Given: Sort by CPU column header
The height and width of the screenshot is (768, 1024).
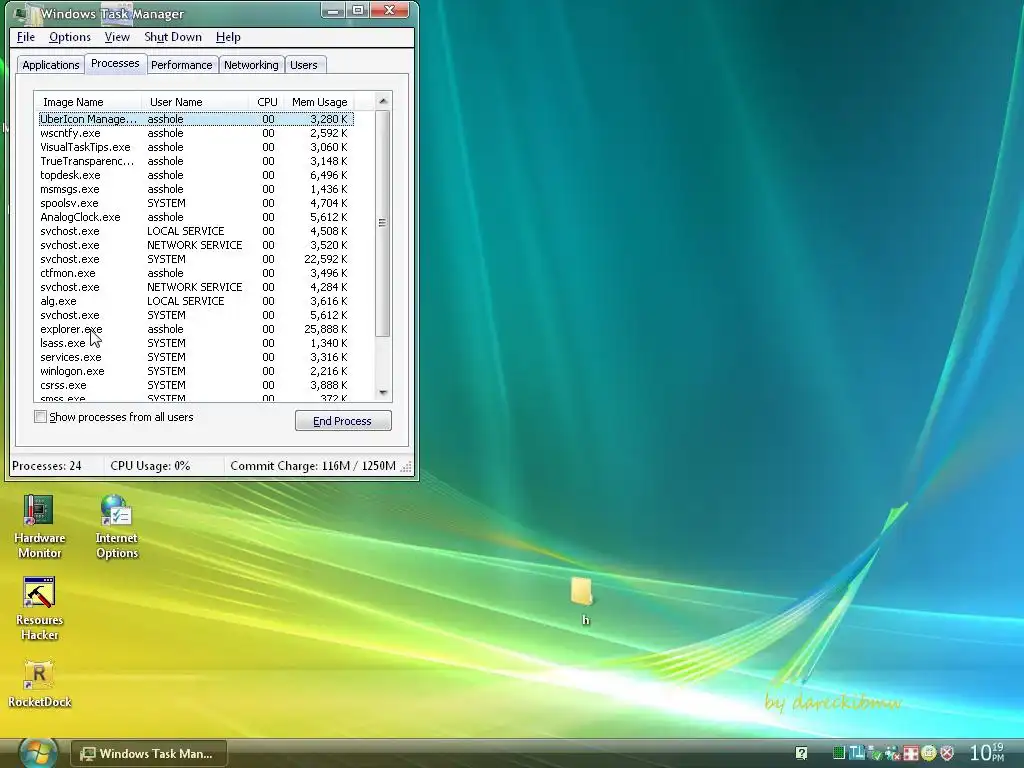Looking at the screenshot, I should (267, 102).
